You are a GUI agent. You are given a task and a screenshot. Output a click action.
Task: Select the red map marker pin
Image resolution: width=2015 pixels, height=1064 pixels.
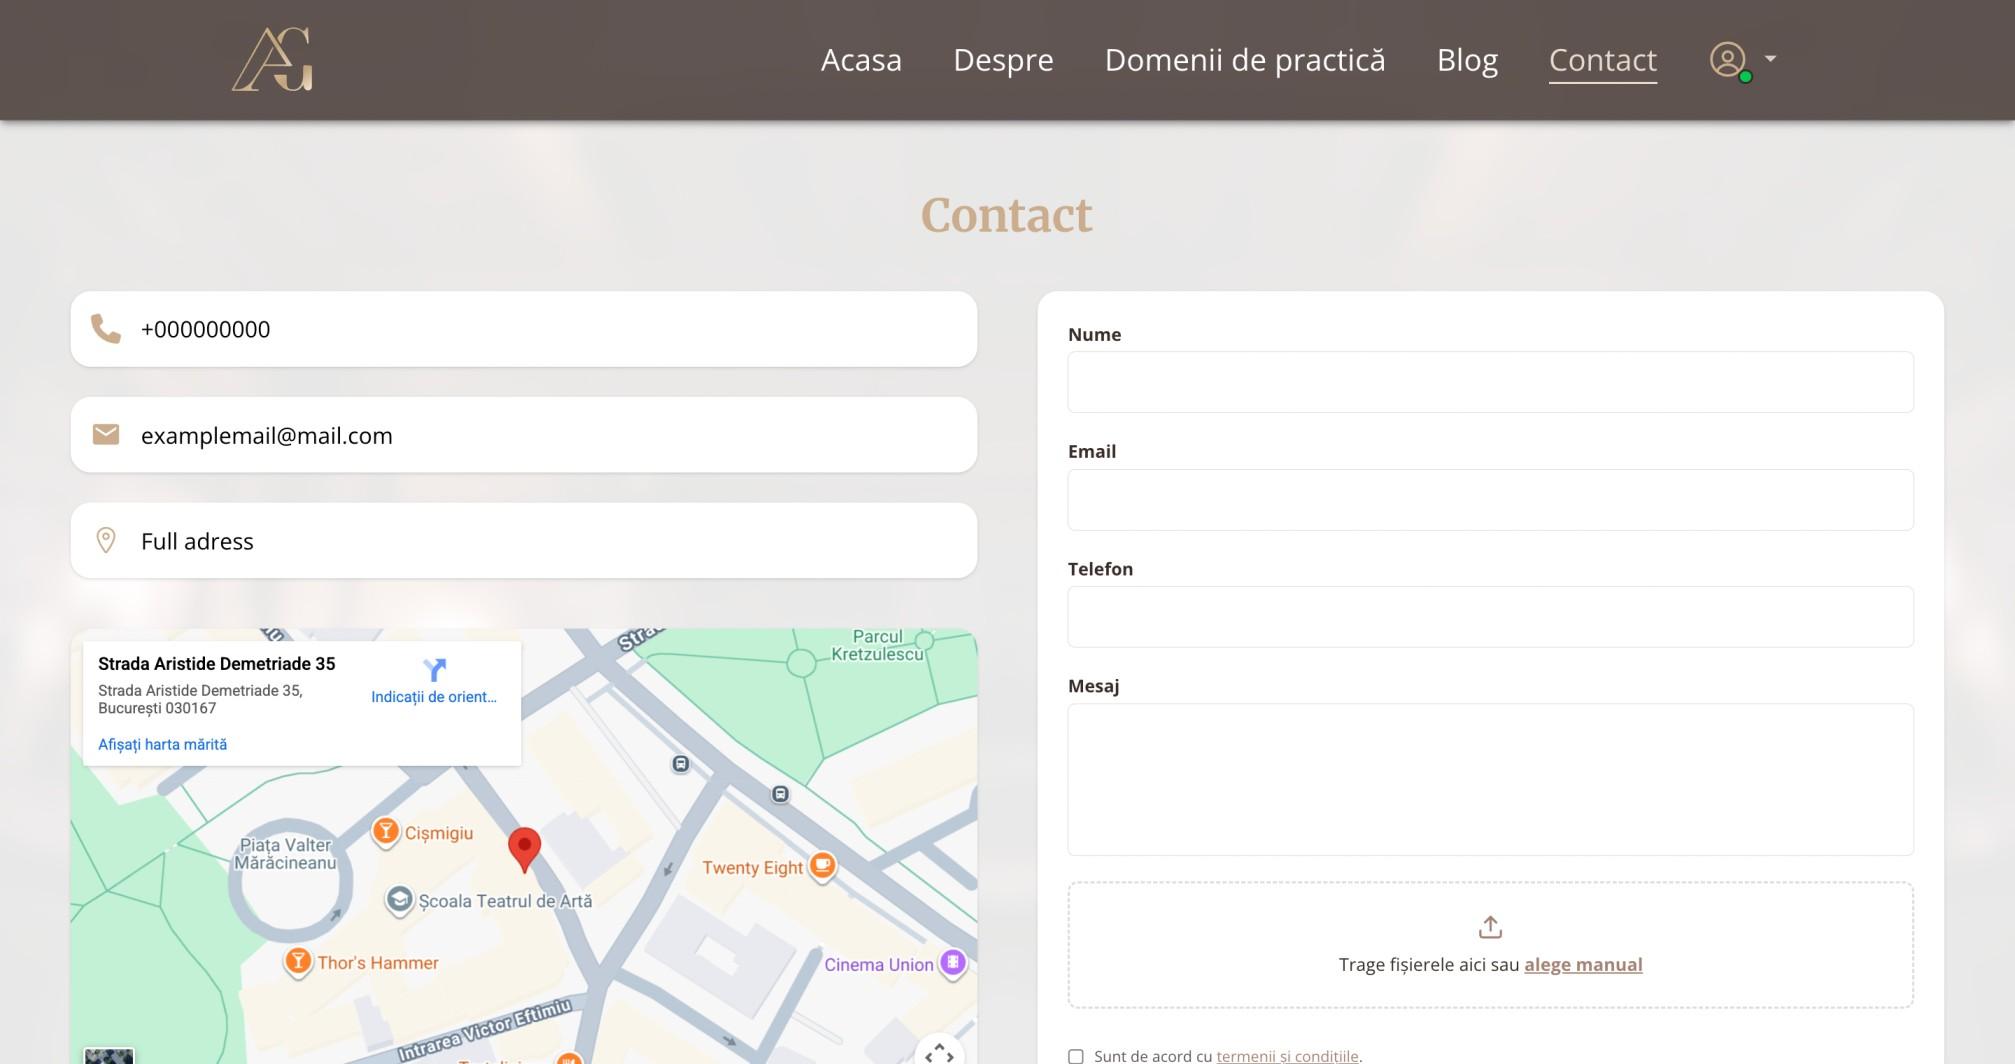pos(524,848)
